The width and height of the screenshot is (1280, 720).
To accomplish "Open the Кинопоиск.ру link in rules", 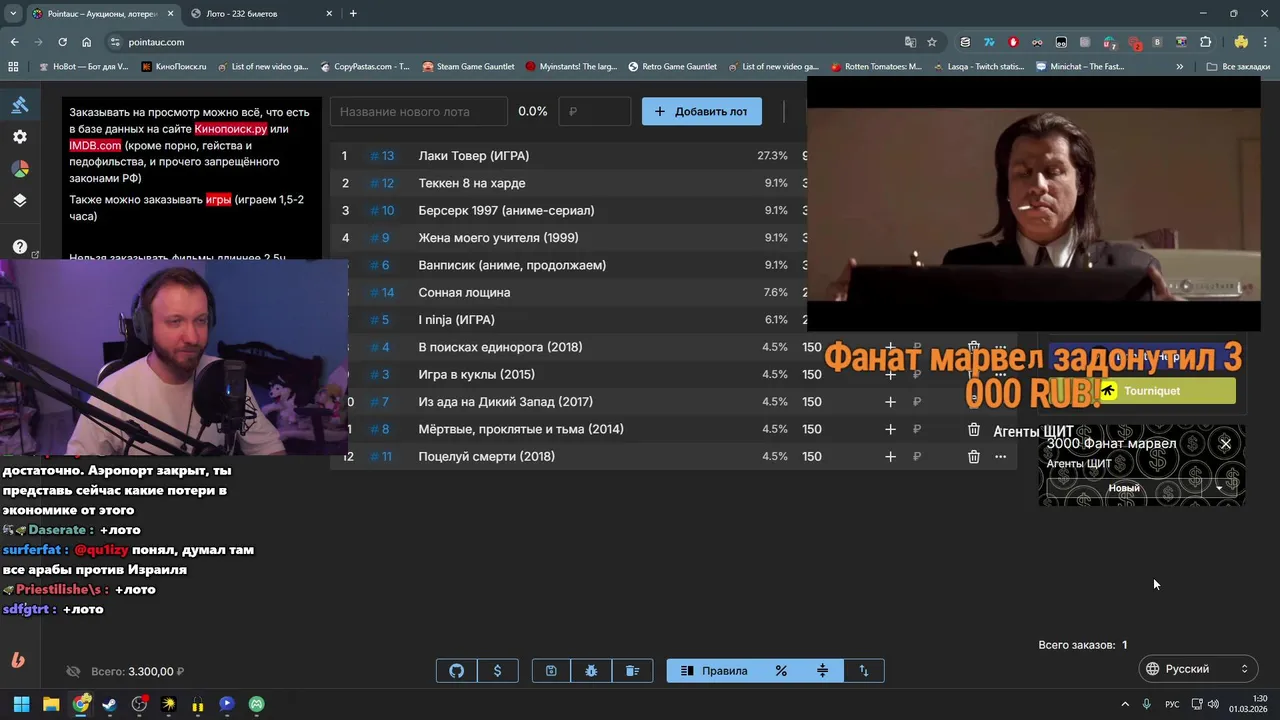I will tap(231, 129).
